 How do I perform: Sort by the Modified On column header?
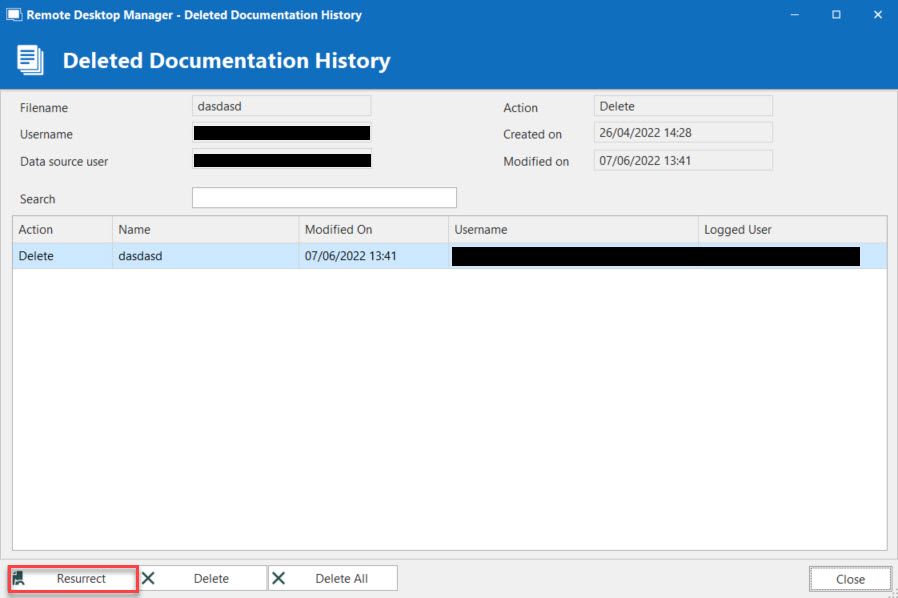click(373, 230)
